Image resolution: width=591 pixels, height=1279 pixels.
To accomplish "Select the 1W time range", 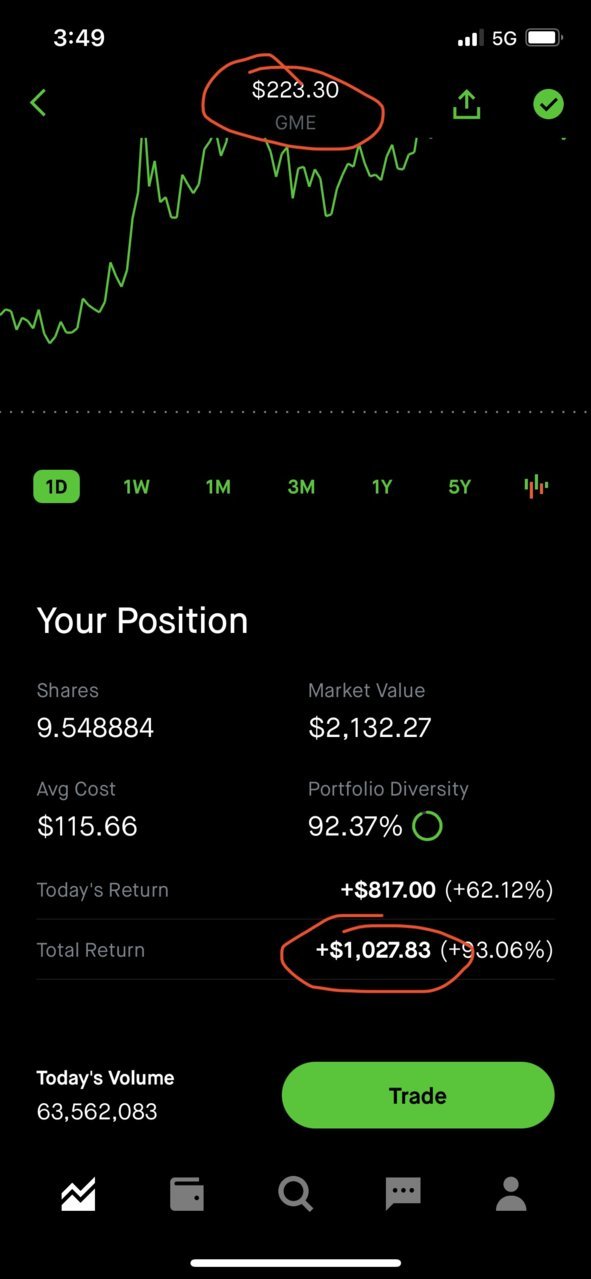I will point(136,487).
